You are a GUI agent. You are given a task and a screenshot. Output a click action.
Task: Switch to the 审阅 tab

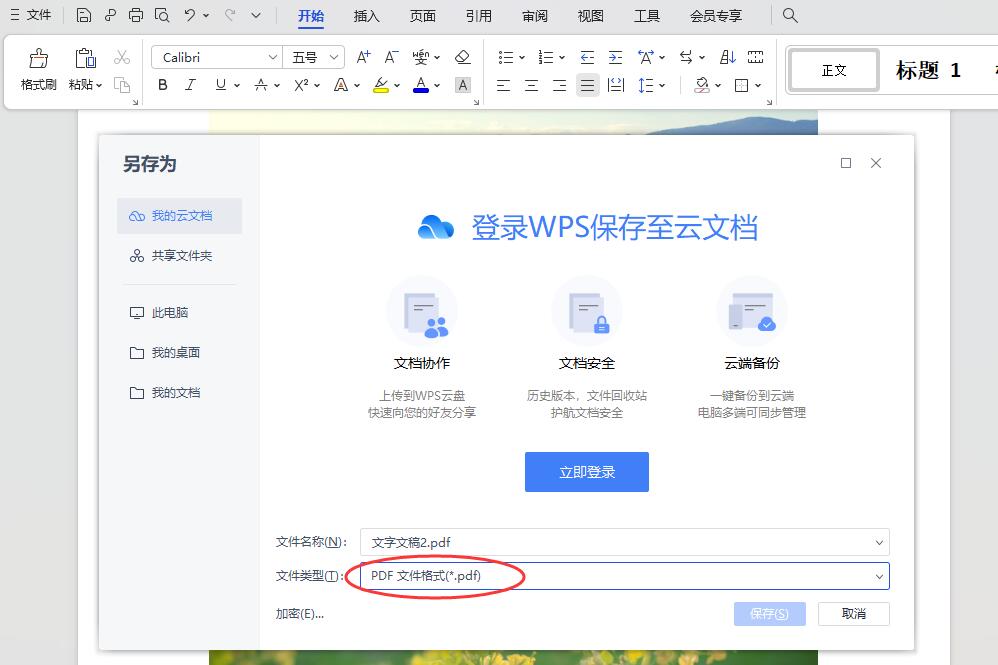point(535,16)
